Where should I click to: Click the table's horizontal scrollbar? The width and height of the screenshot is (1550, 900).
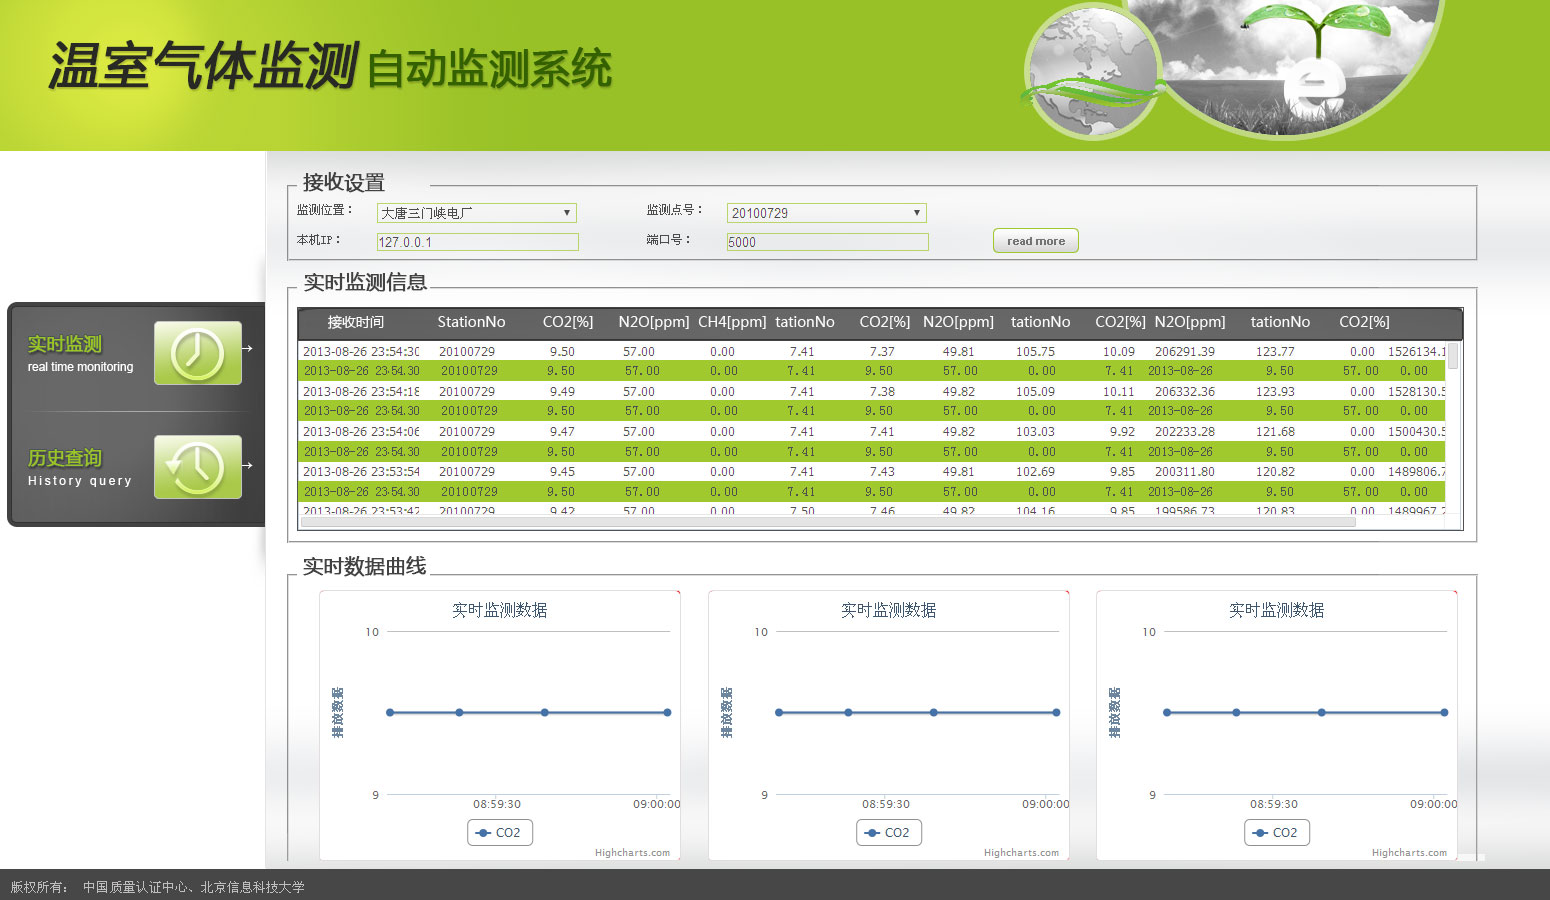(828, 522)
